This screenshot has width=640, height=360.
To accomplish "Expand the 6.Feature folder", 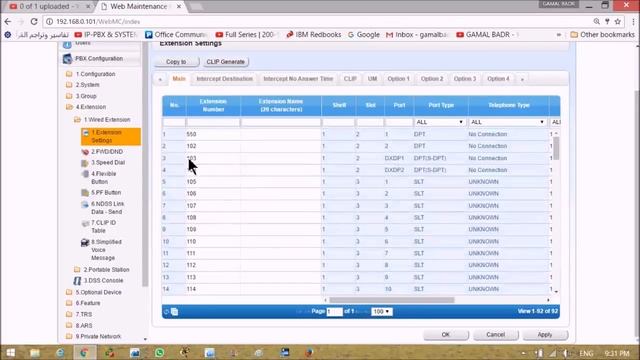I will [x=69, y=303].
